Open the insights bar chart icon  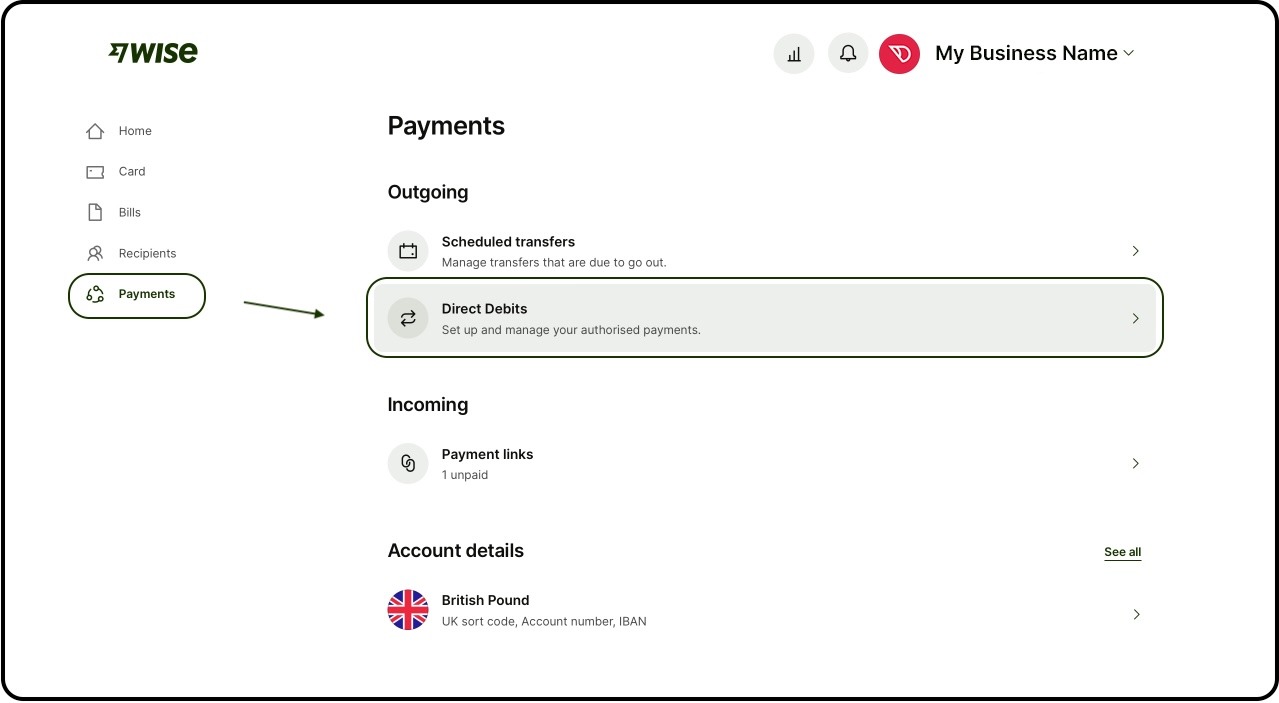tap(794, 54)
